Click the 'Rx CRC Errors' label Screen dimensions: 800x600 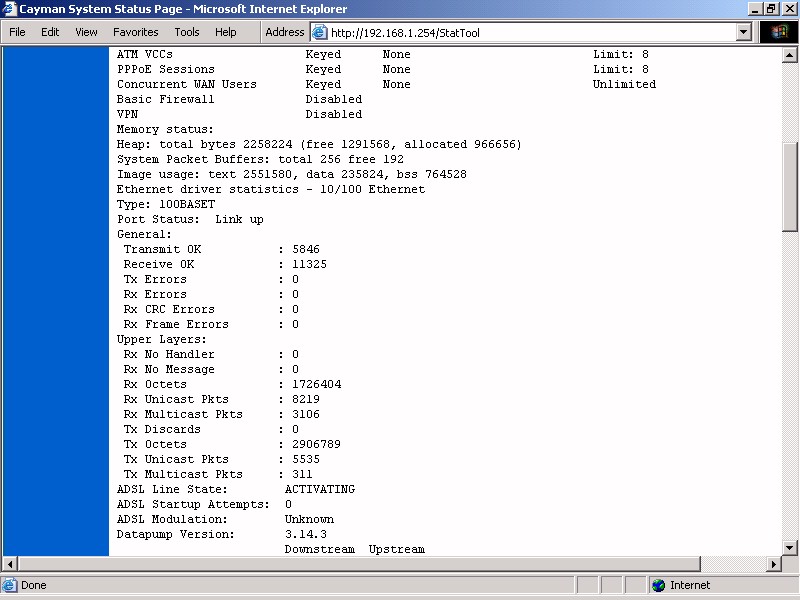(169, 309)
